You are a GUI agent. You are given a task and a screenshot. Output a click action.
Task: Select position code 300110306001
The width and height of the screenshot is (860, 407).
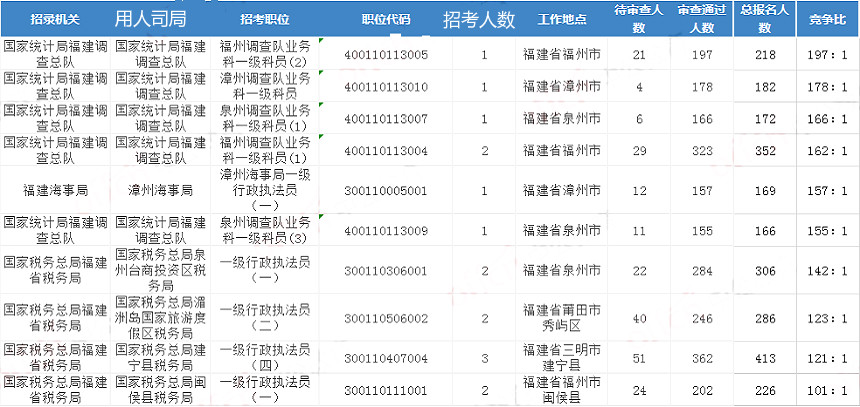click(386, 271)
